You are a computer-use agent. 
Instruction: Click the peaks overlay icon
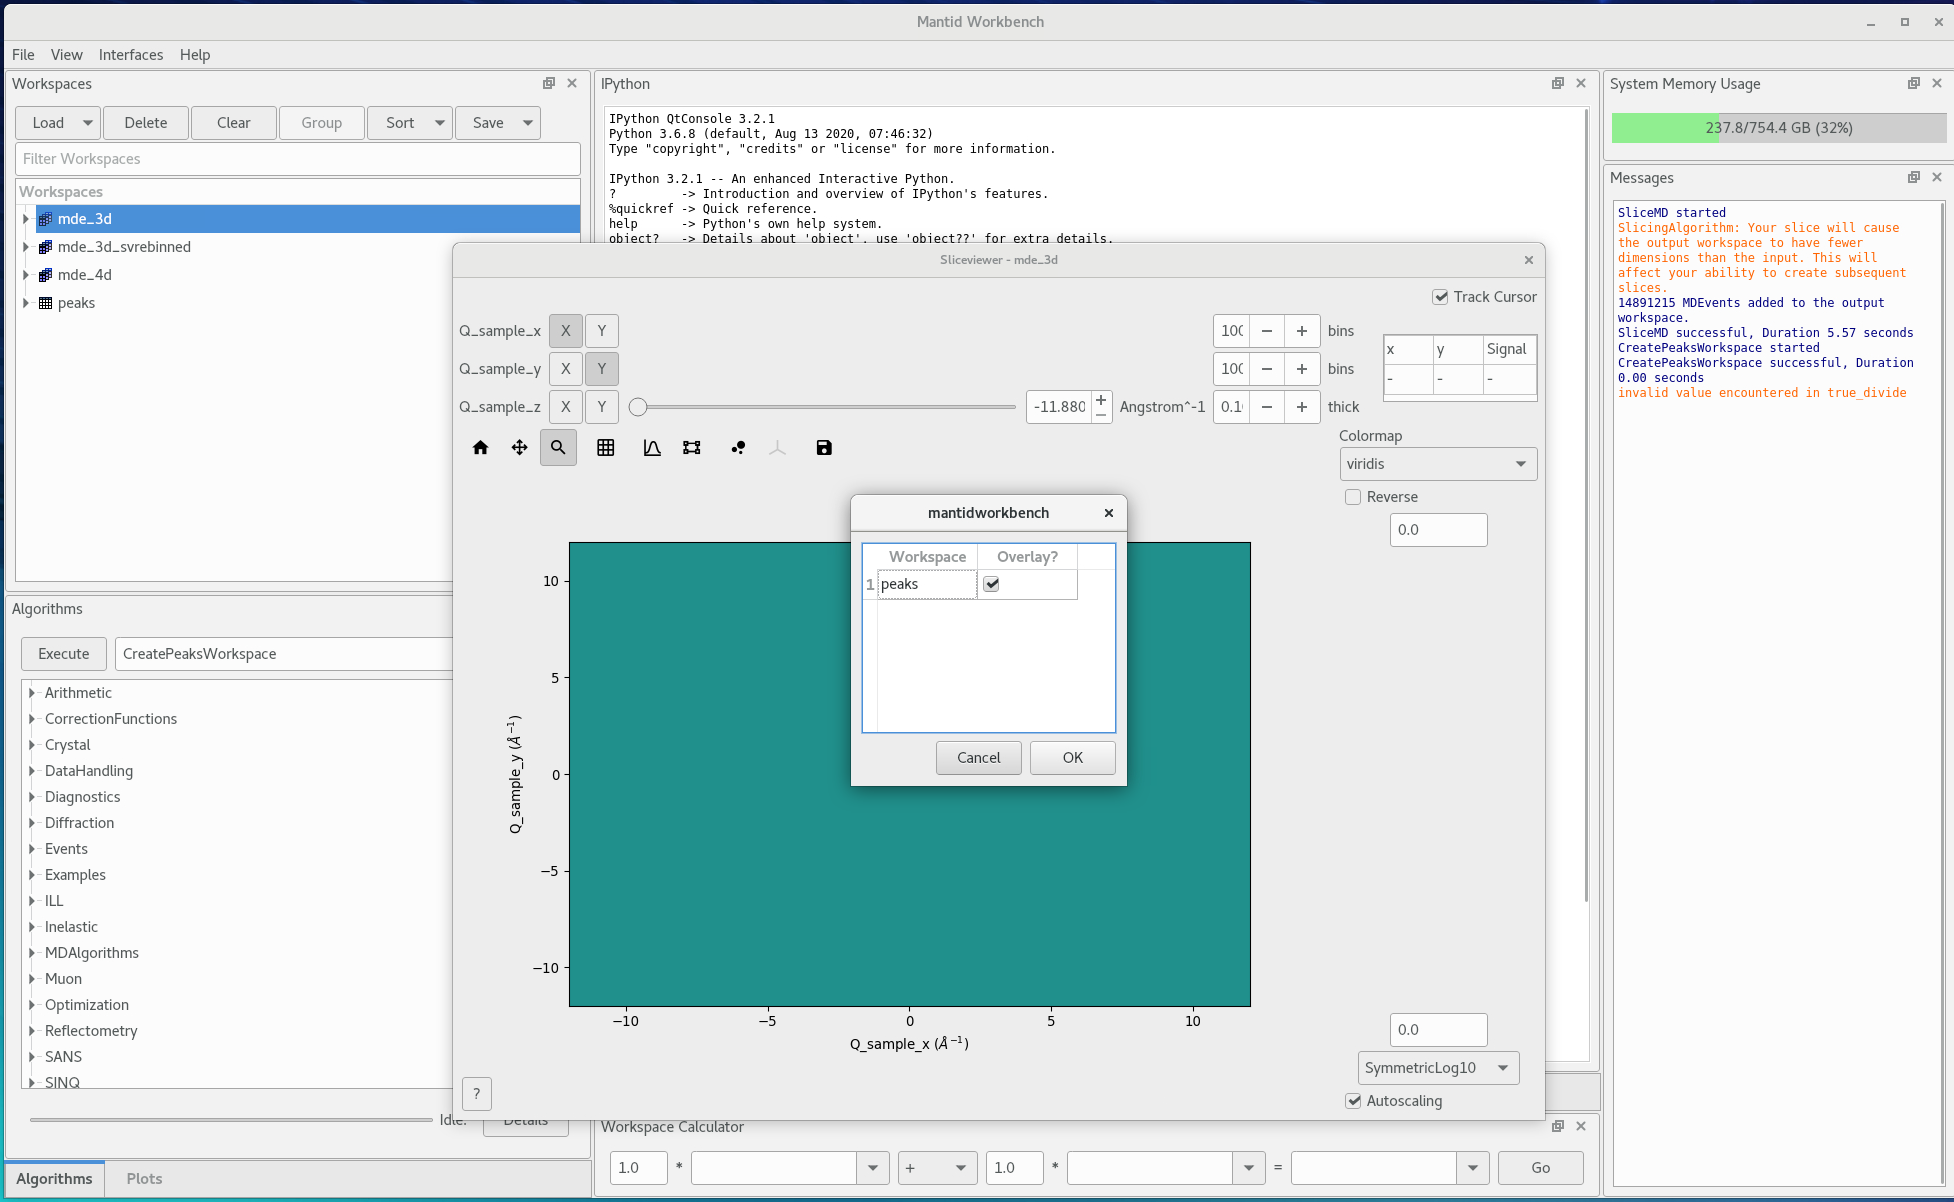coord(738,448)
